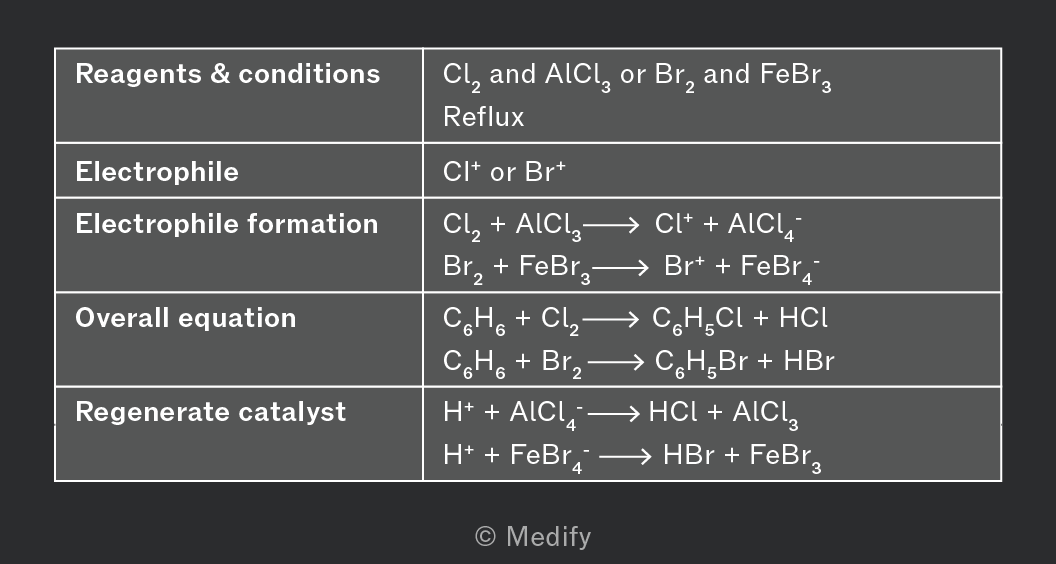The height and width of the screenshot is (564, 1056).
Task: Select the Br2 + FeBr3 formation equation
Action: pyautogui.click(x=631, y=268)
